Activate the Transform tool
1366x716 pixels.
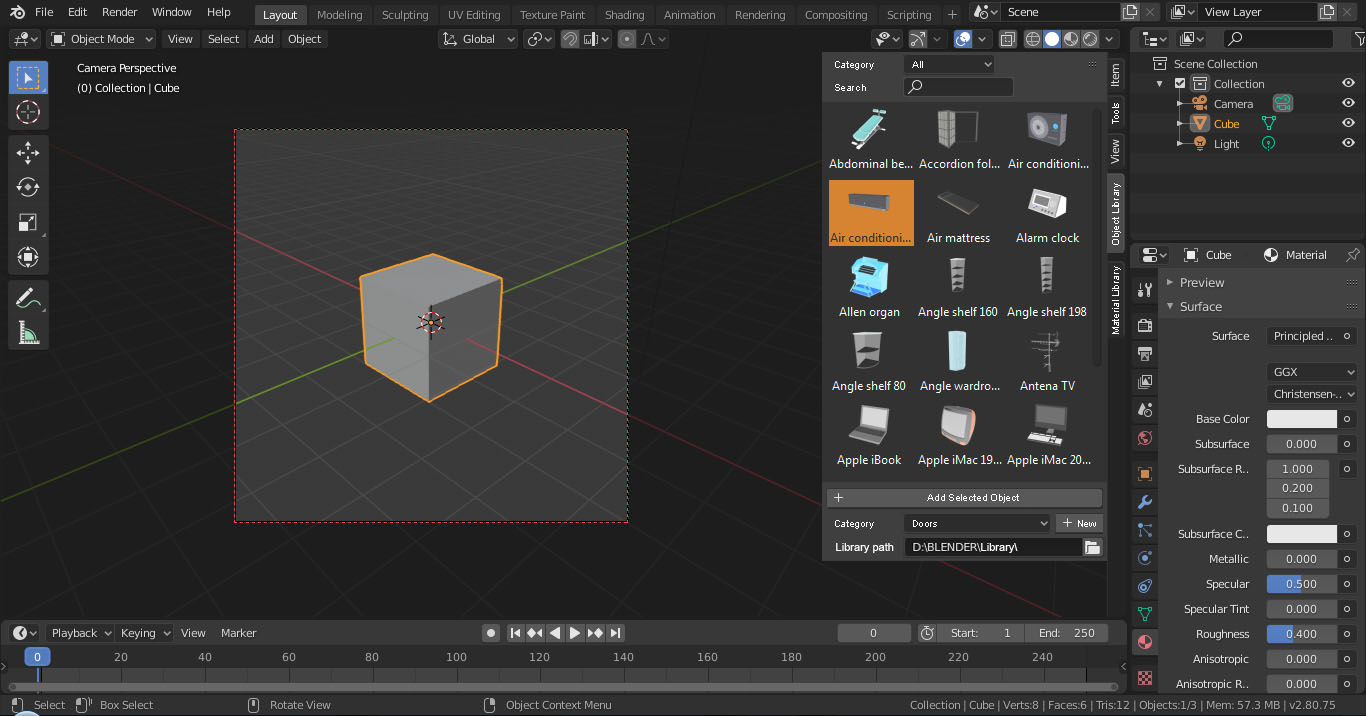coord(28,257)
